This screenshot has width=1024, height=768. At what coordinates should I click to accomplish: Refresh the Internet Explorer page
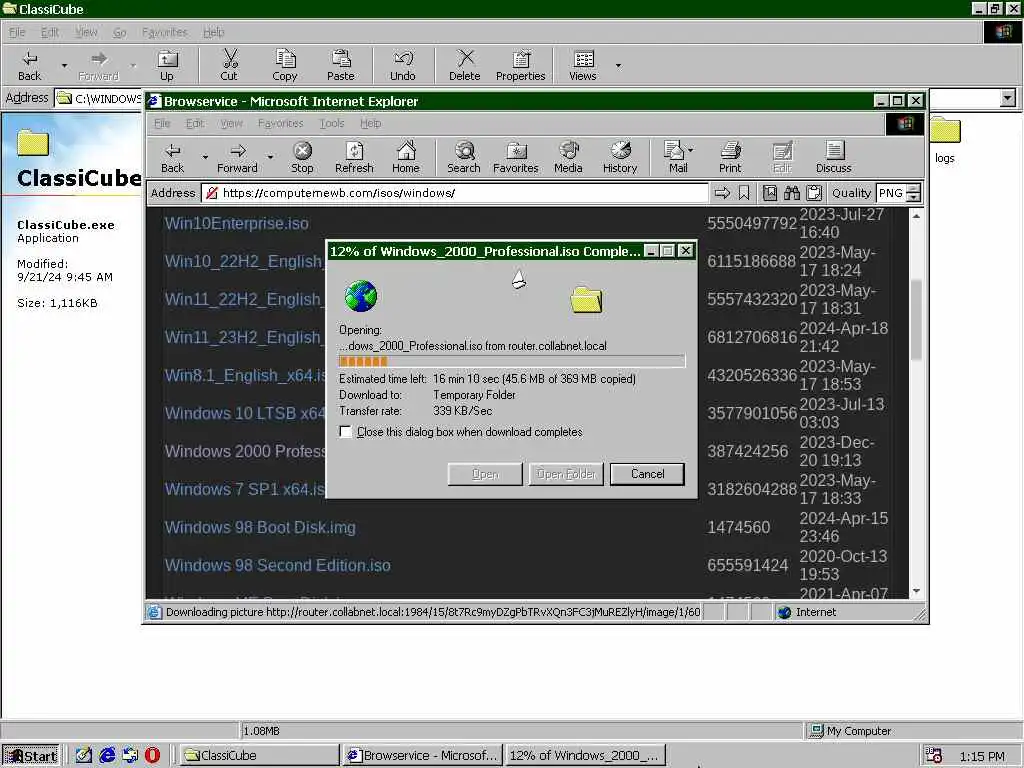click(354, 158)
